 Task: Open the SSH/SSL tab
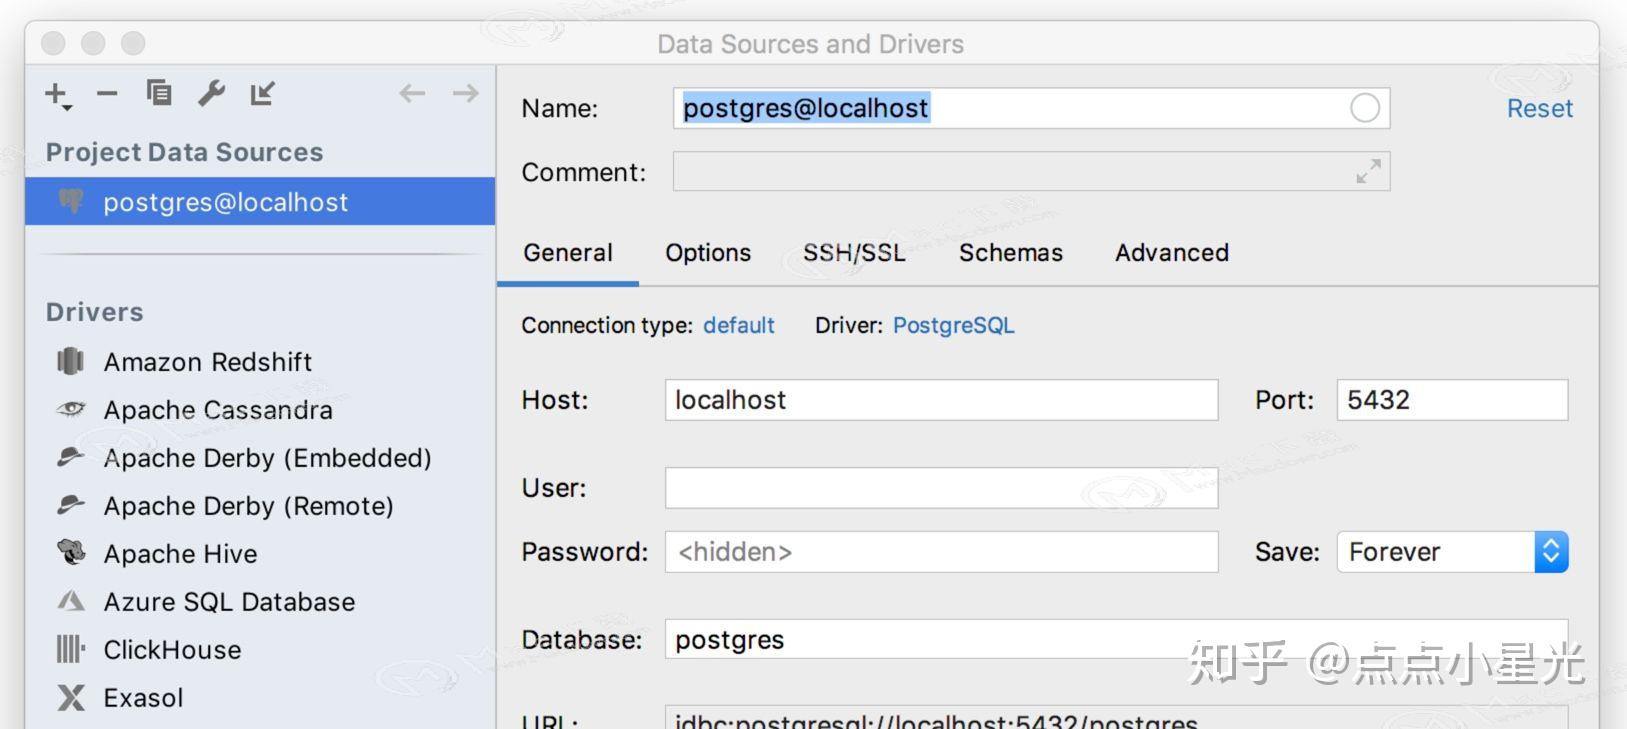pyautogui.click(x=854, y=253)
